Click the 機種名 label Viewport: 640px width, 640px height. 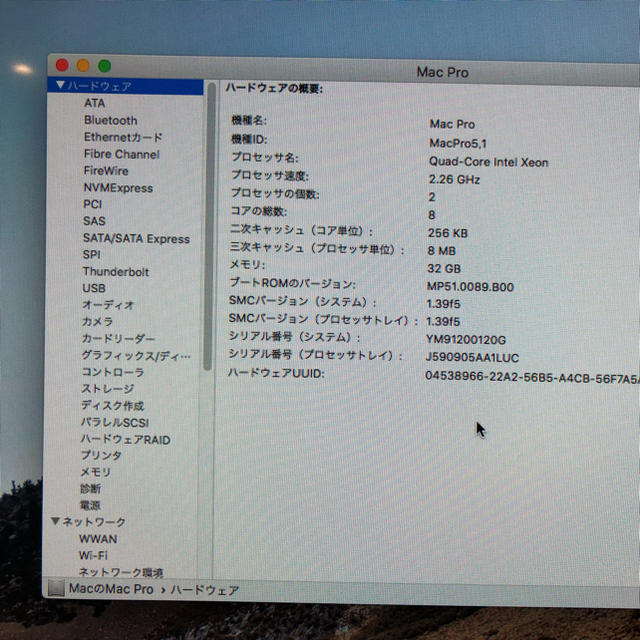(249, 120)
